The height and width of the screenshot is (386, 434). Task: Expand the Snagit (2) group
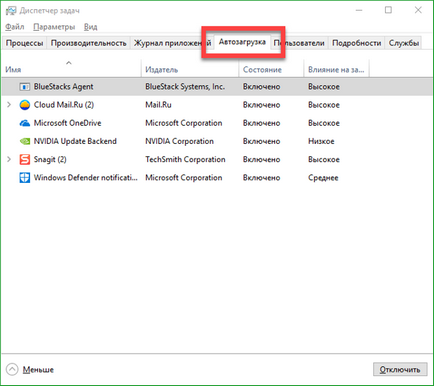(x=9, y=159)
